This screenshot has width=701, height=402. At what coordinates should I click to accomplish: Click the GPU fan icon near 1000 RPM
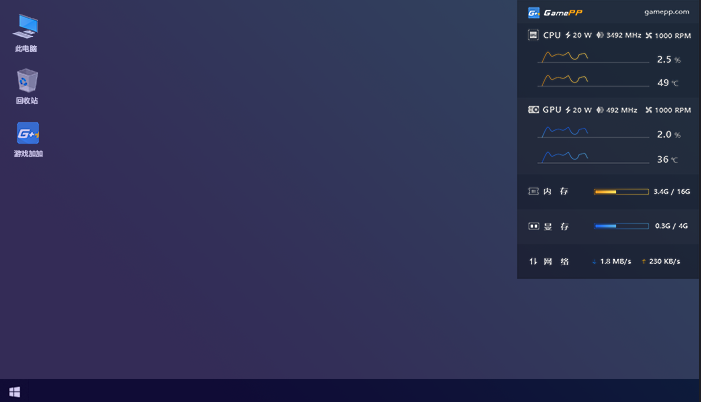[649, 110]
